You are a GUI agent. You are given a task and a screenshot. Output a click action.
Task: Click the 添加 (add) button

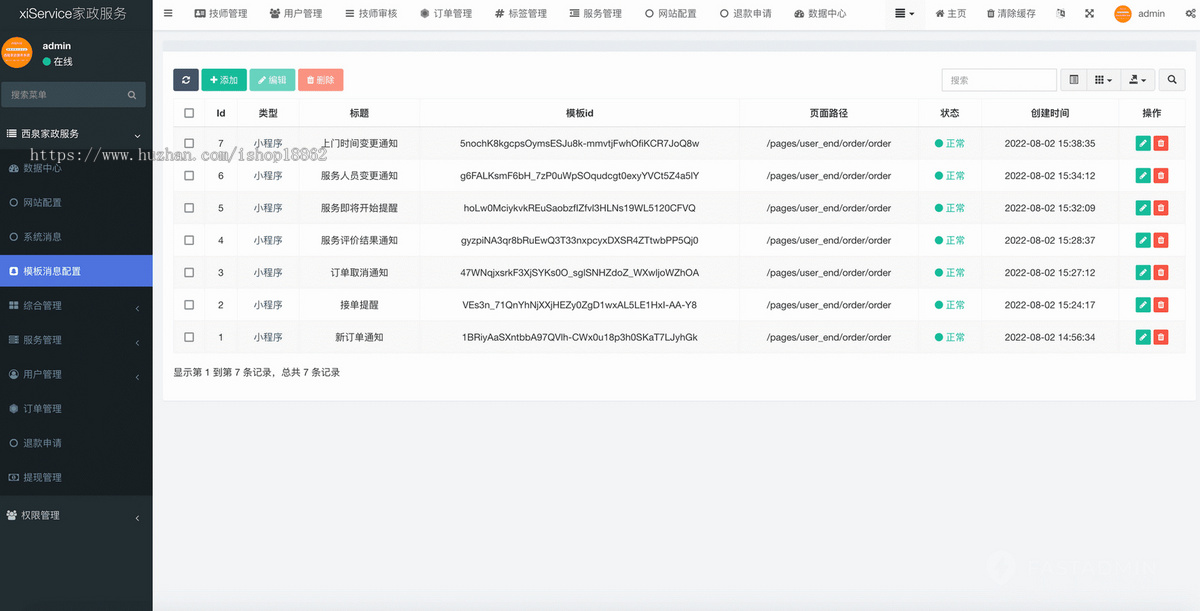224,79
